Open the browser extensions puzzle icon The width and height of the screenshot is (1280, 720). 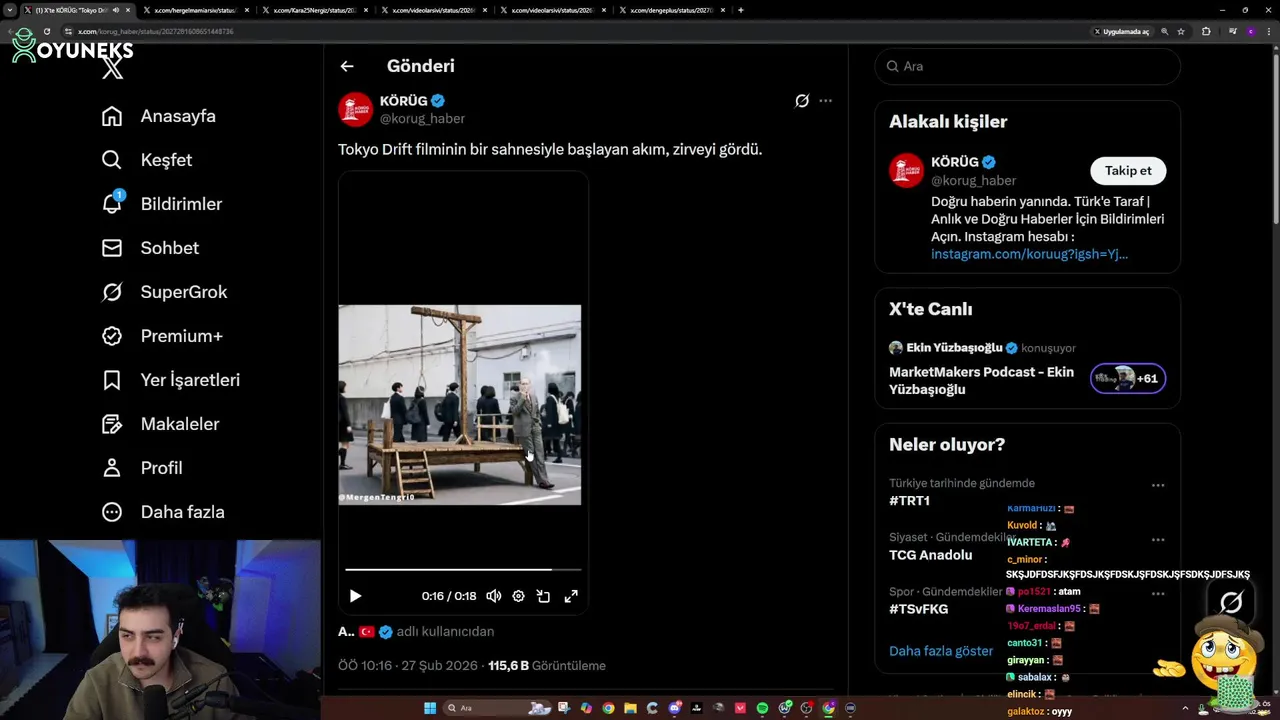point(1206,31)
